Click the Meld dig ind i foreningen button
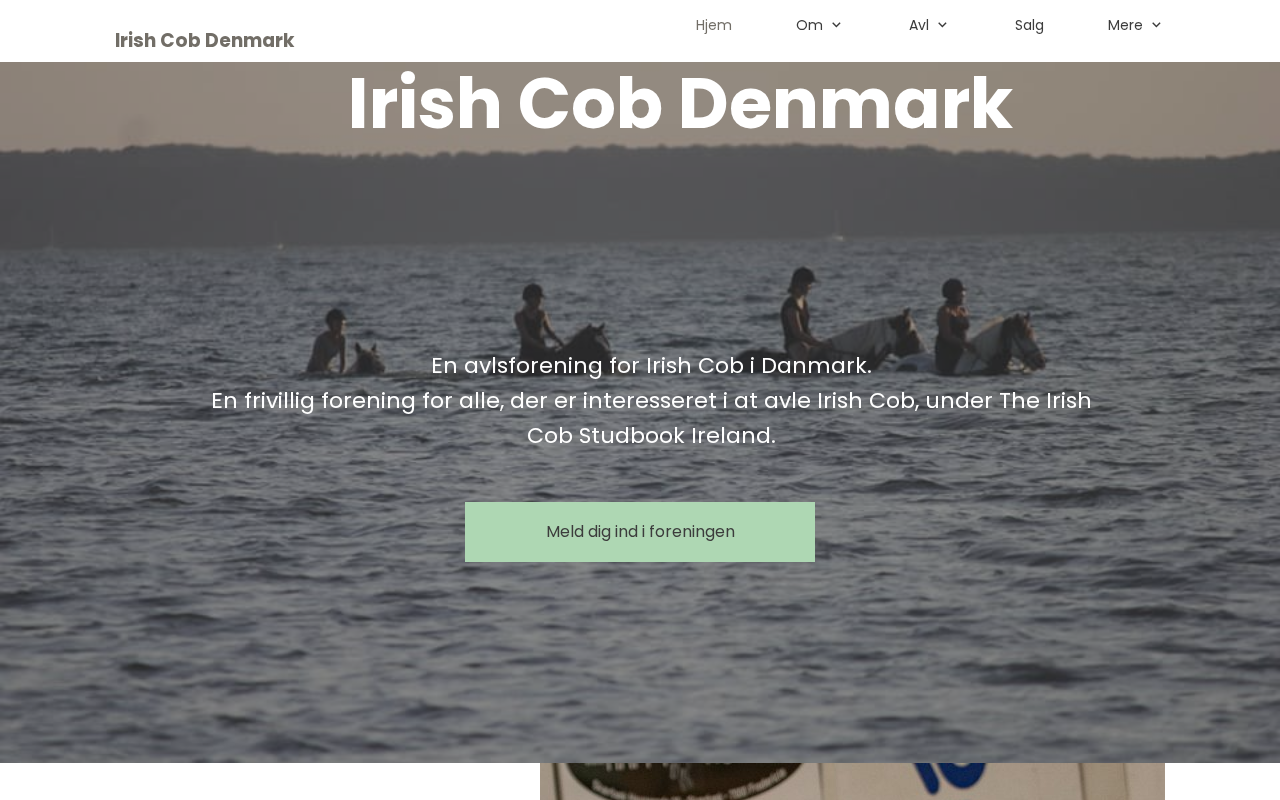The height and width of the screenshot is (800, 1280). [x=640, y=532]
